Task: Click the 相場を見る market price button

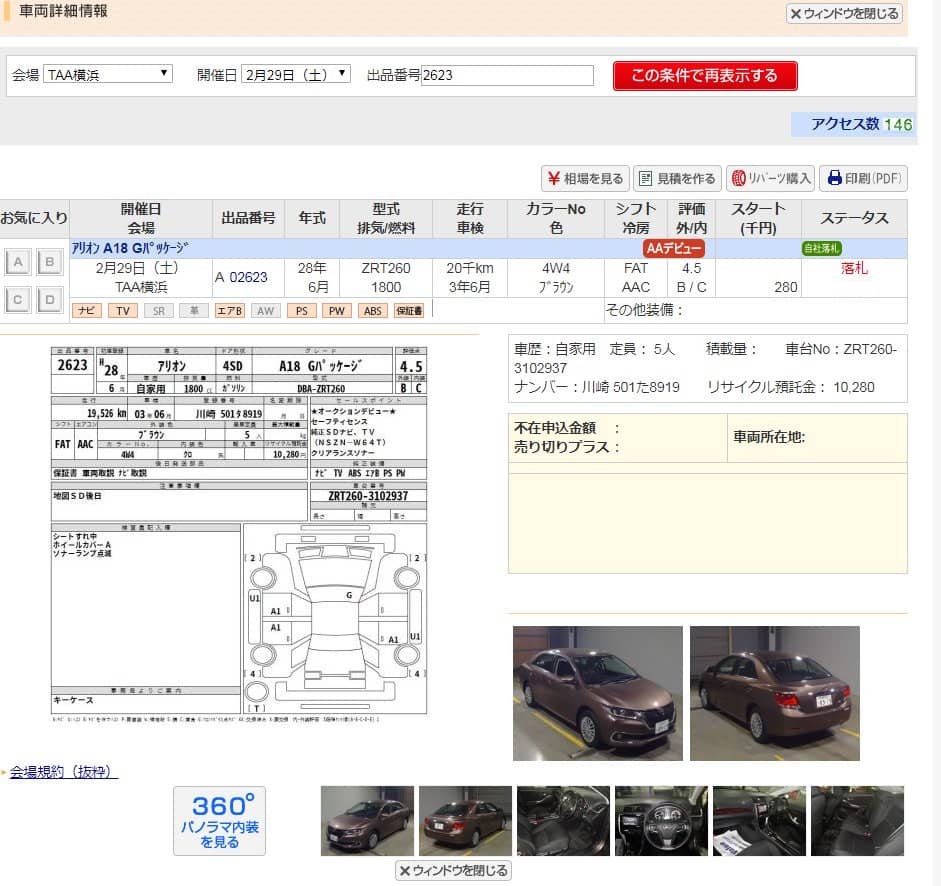Action: pyautogui.click(x=584, y=179)
